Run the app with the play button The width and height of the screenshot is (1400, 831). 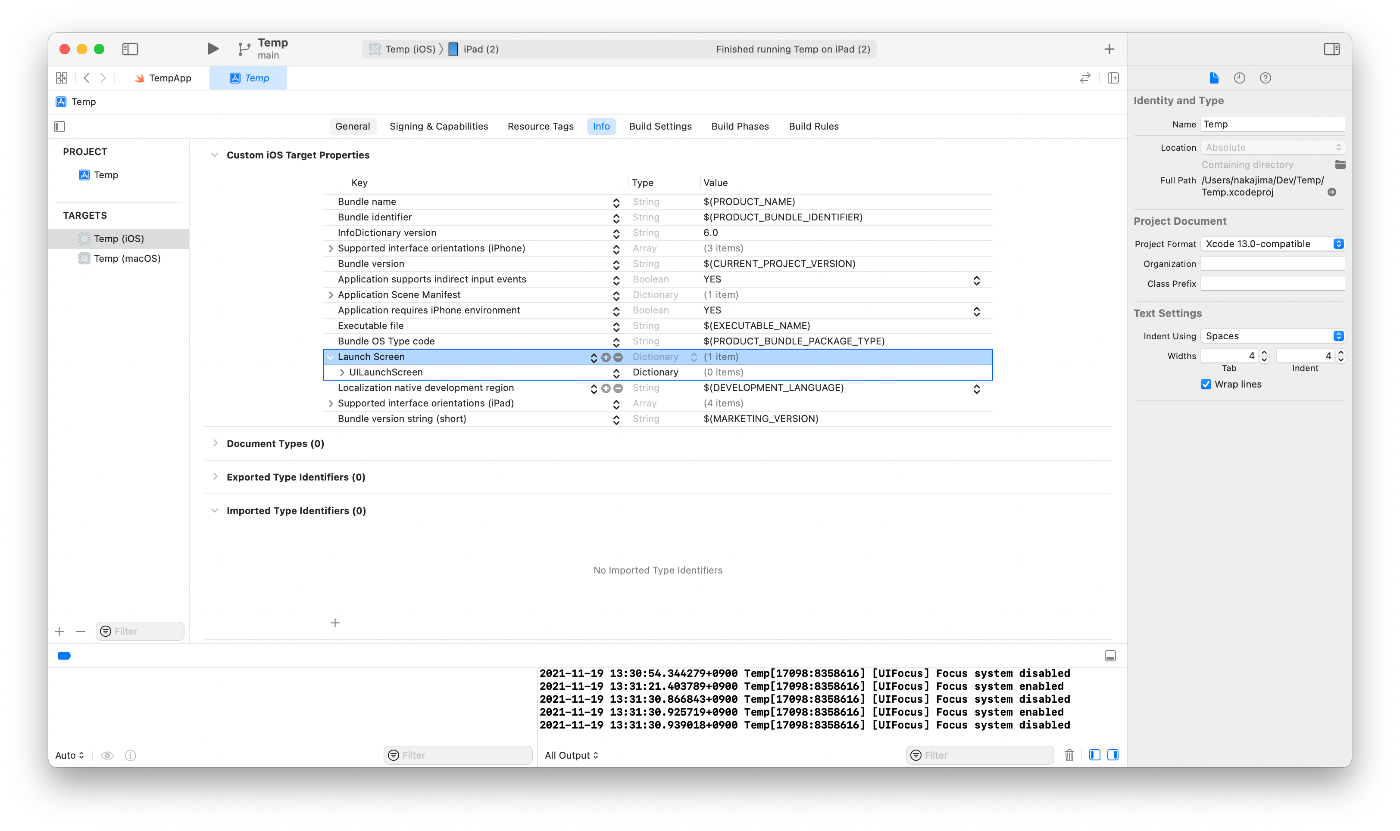click(x=213, y=48)
